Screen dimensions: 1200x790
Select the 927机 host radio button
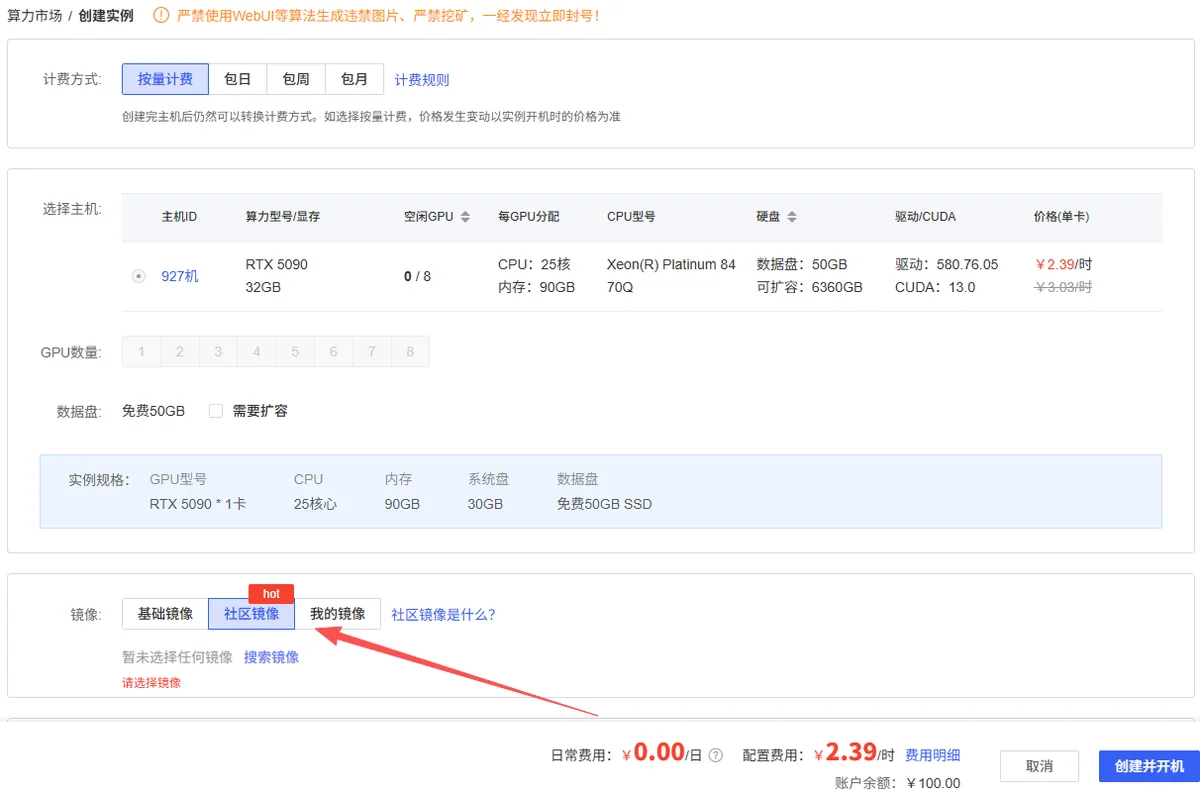pos(139,276)
